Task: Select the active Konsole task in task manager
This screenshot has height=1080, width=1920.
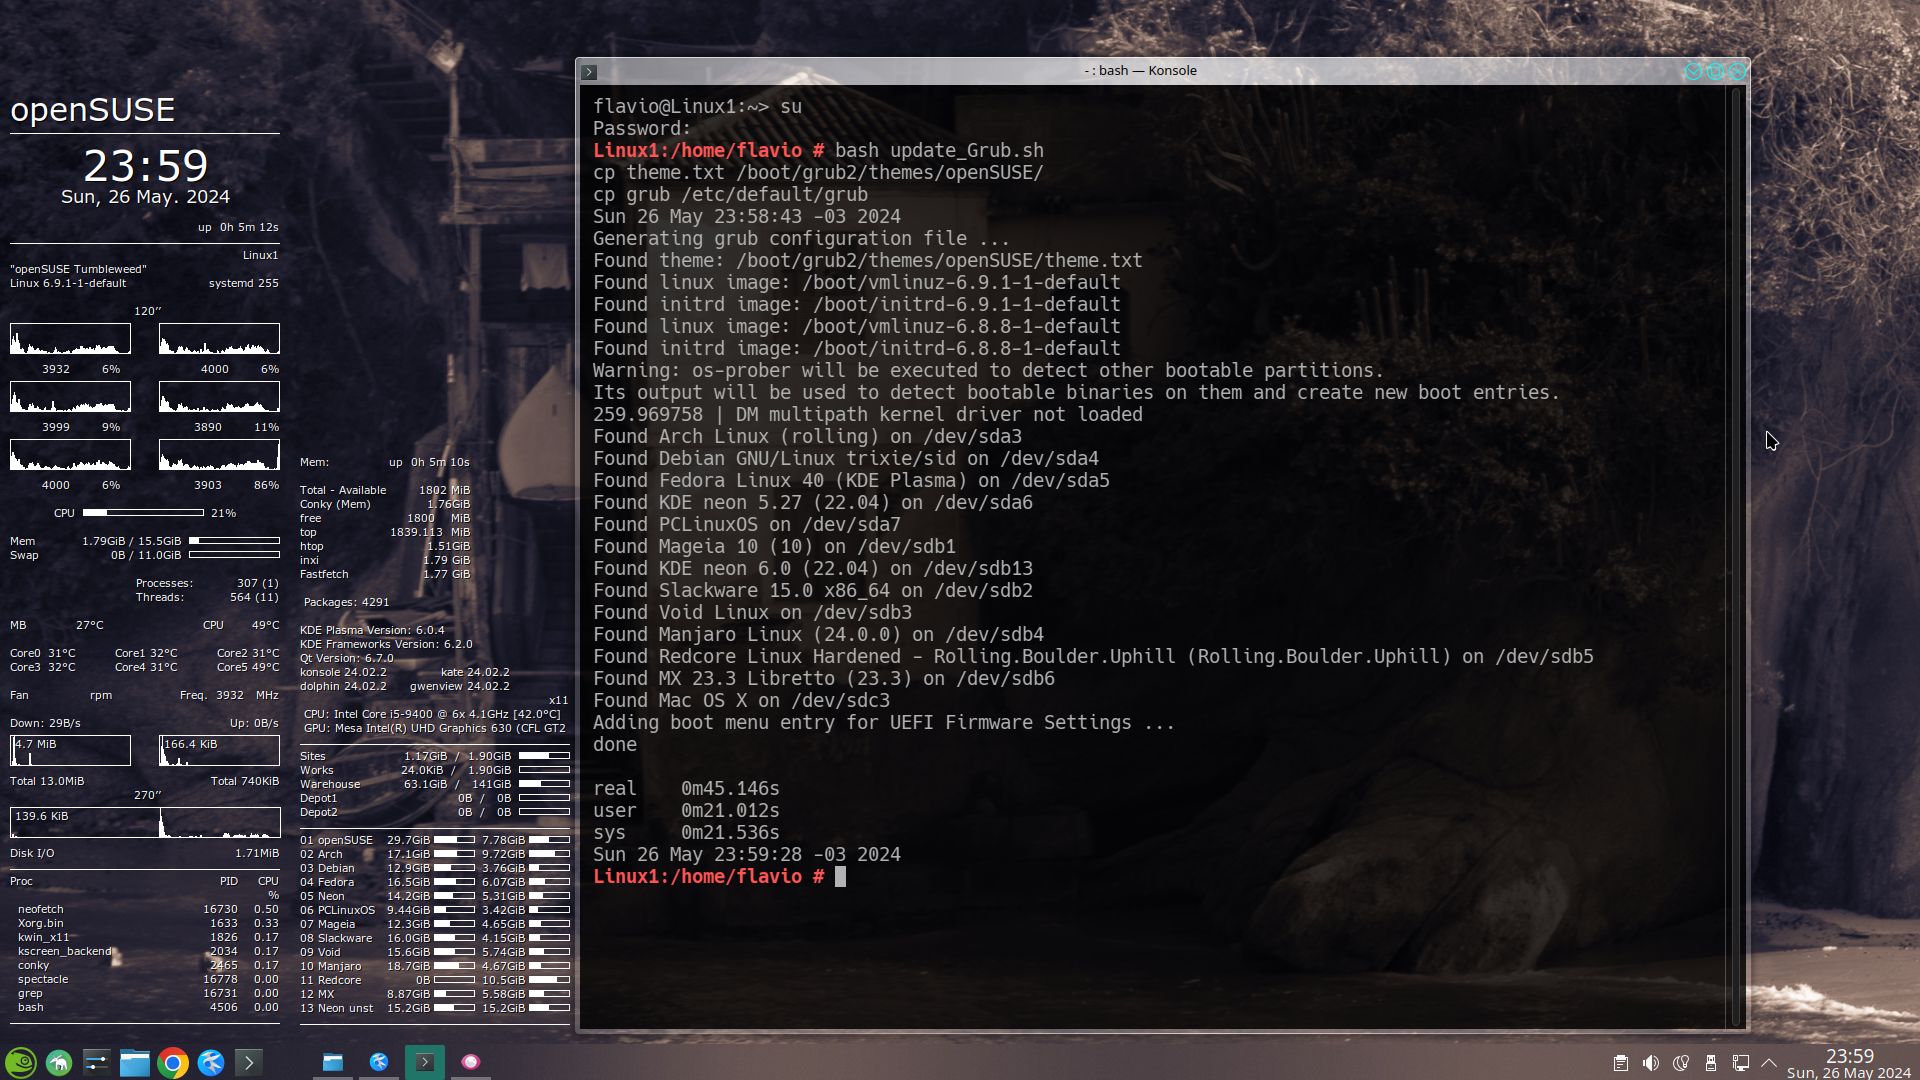Action: click(x=425, y=1062)
